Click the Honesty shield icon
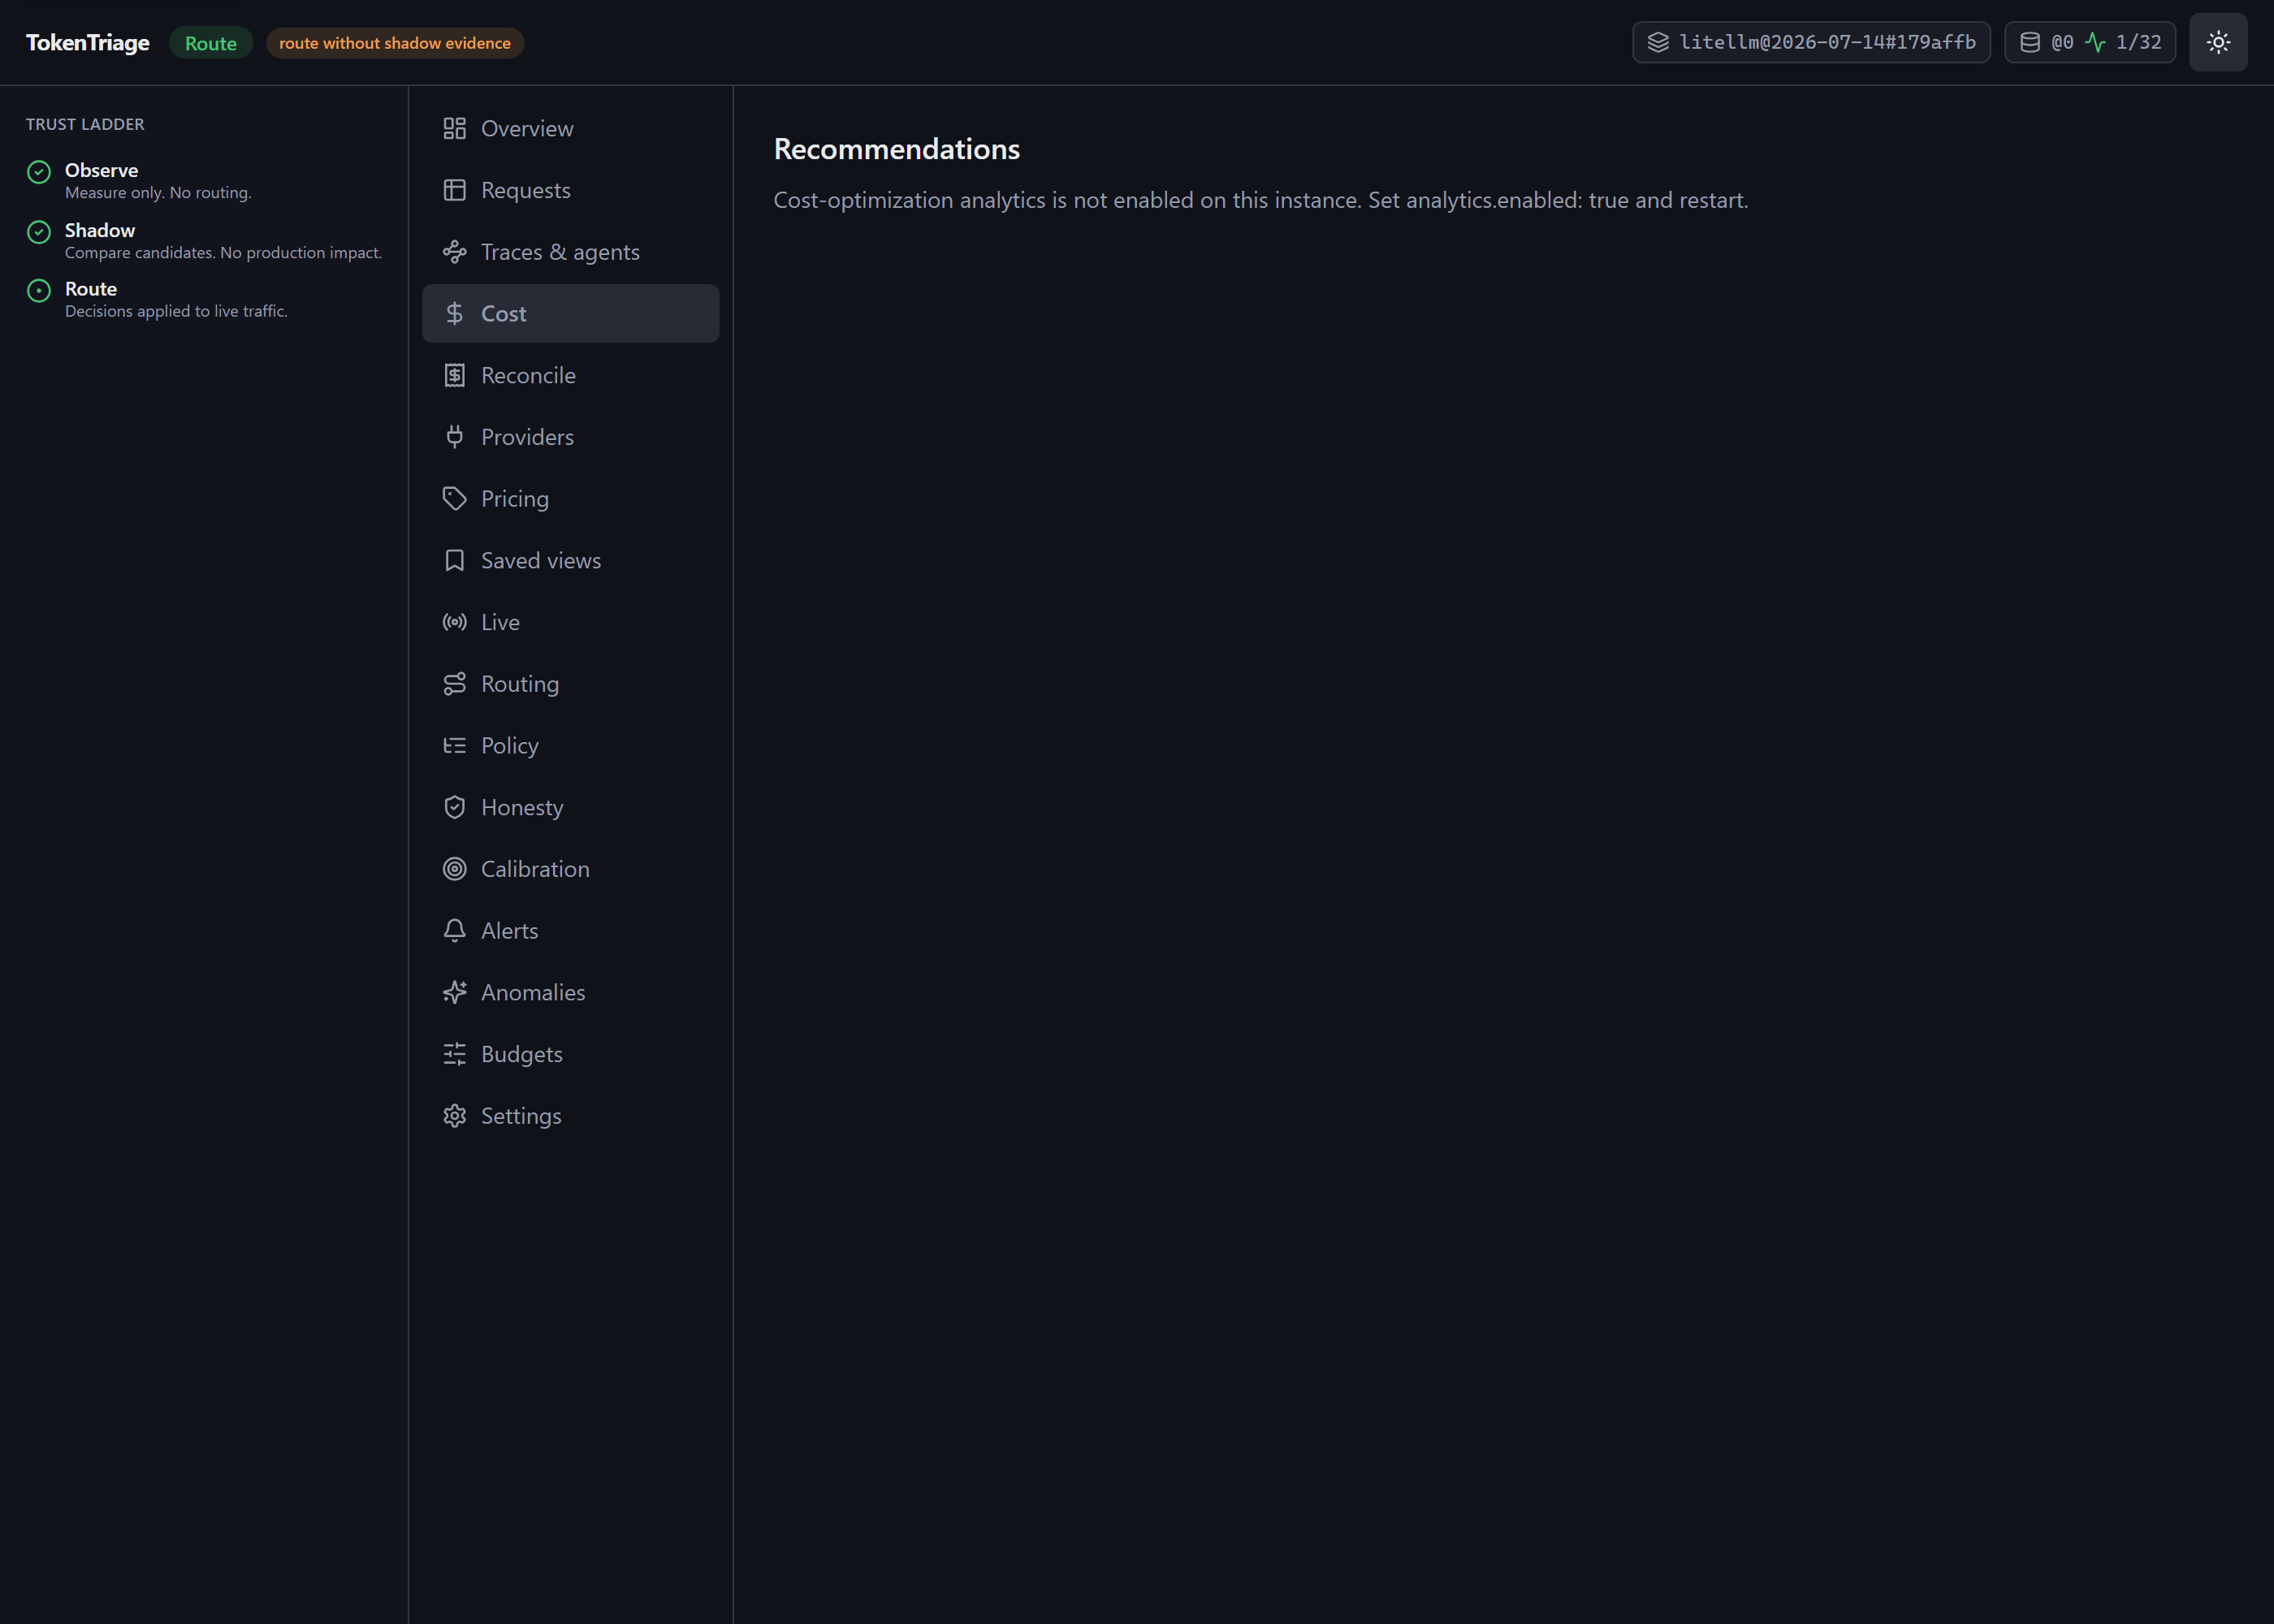2274x1624 pixels. 454,807
